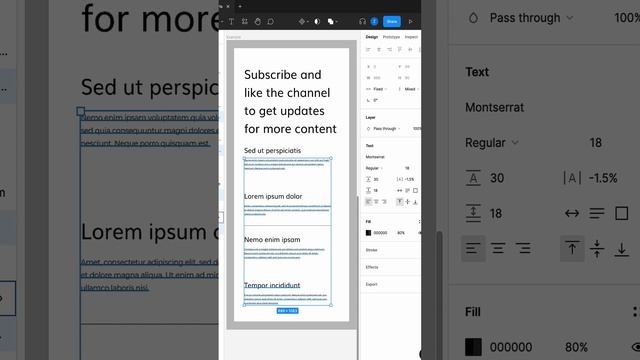
Task: Close the current file tab with the x
Action: click(228, 7)
